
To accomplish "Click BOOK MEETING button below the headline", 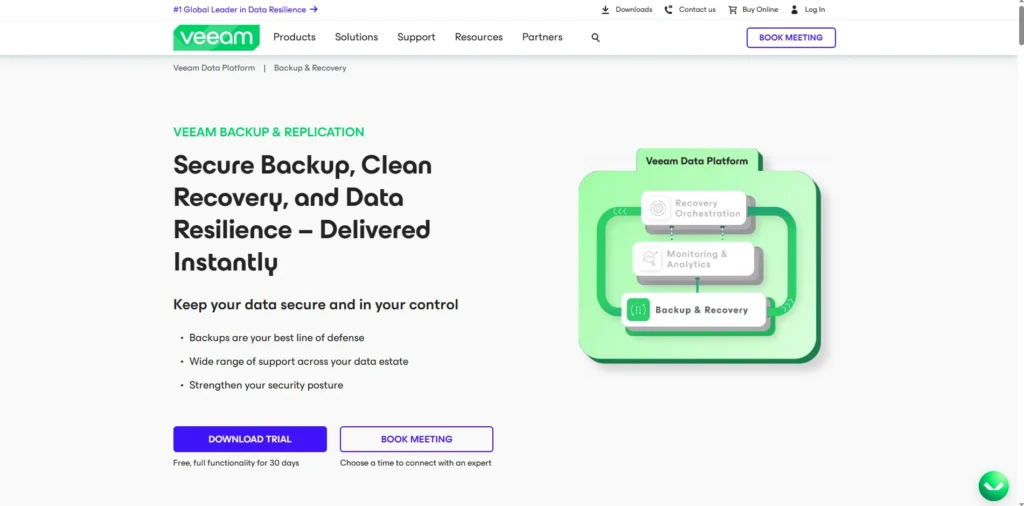I will (x=417, y=439).
